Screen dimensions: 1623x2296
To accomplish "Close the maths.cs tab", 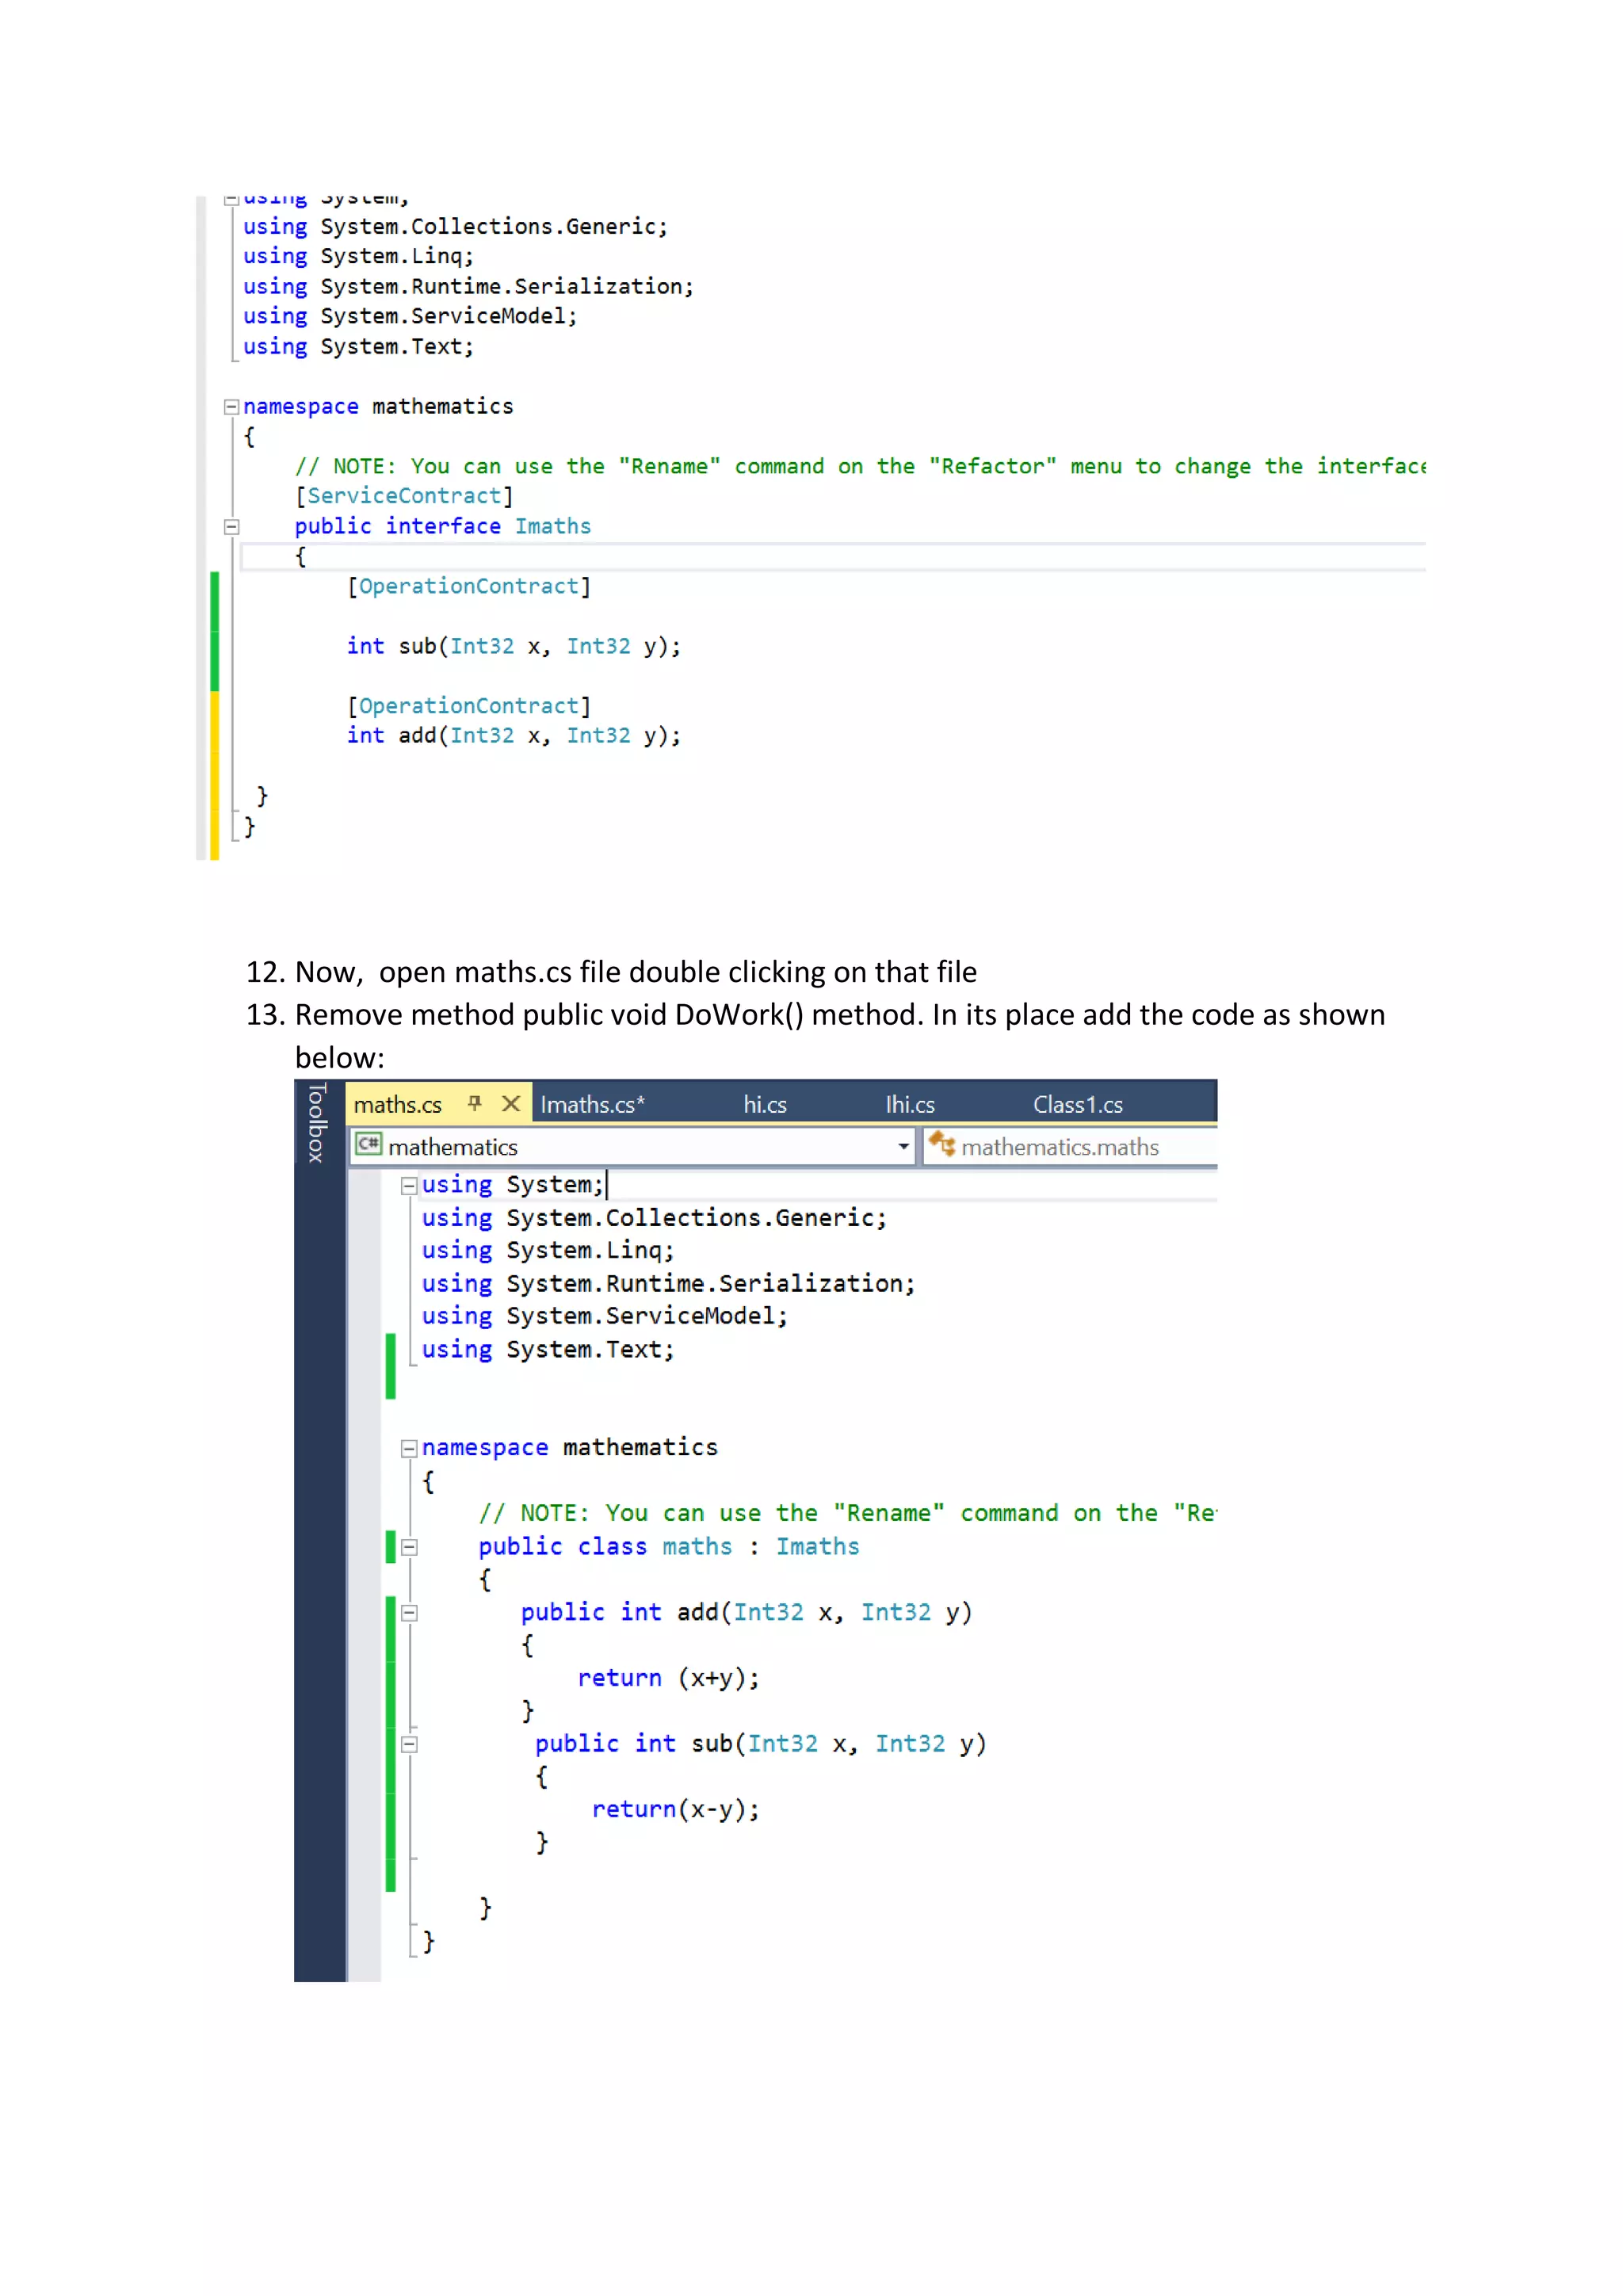I will coord(511,1103).
